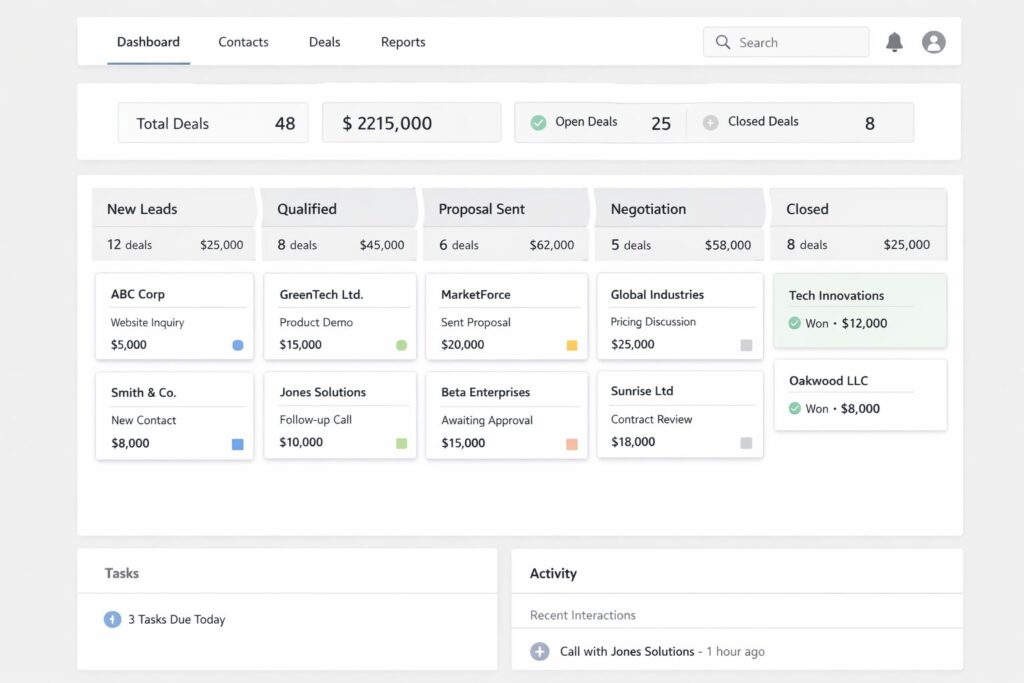The height and width of the screenshot is (683, 1024).
Task: Open the Contacts tab
Action: [x=243, y=42]
